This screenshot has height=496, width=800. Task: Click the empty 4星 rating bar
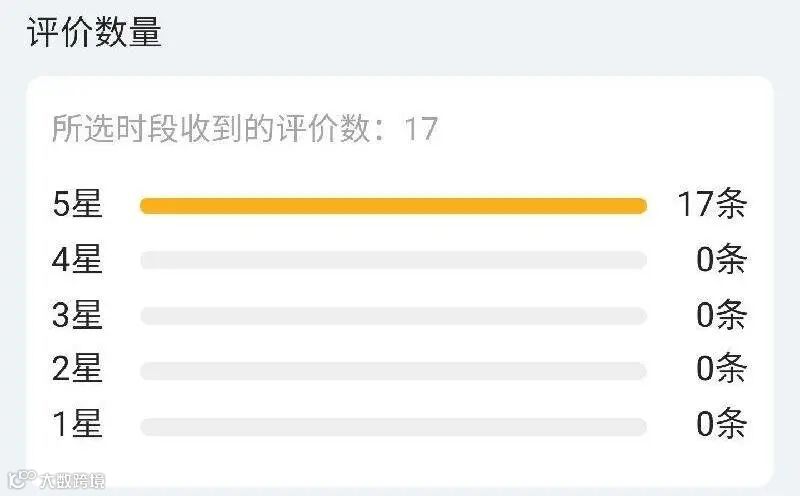tap(393, 260)
